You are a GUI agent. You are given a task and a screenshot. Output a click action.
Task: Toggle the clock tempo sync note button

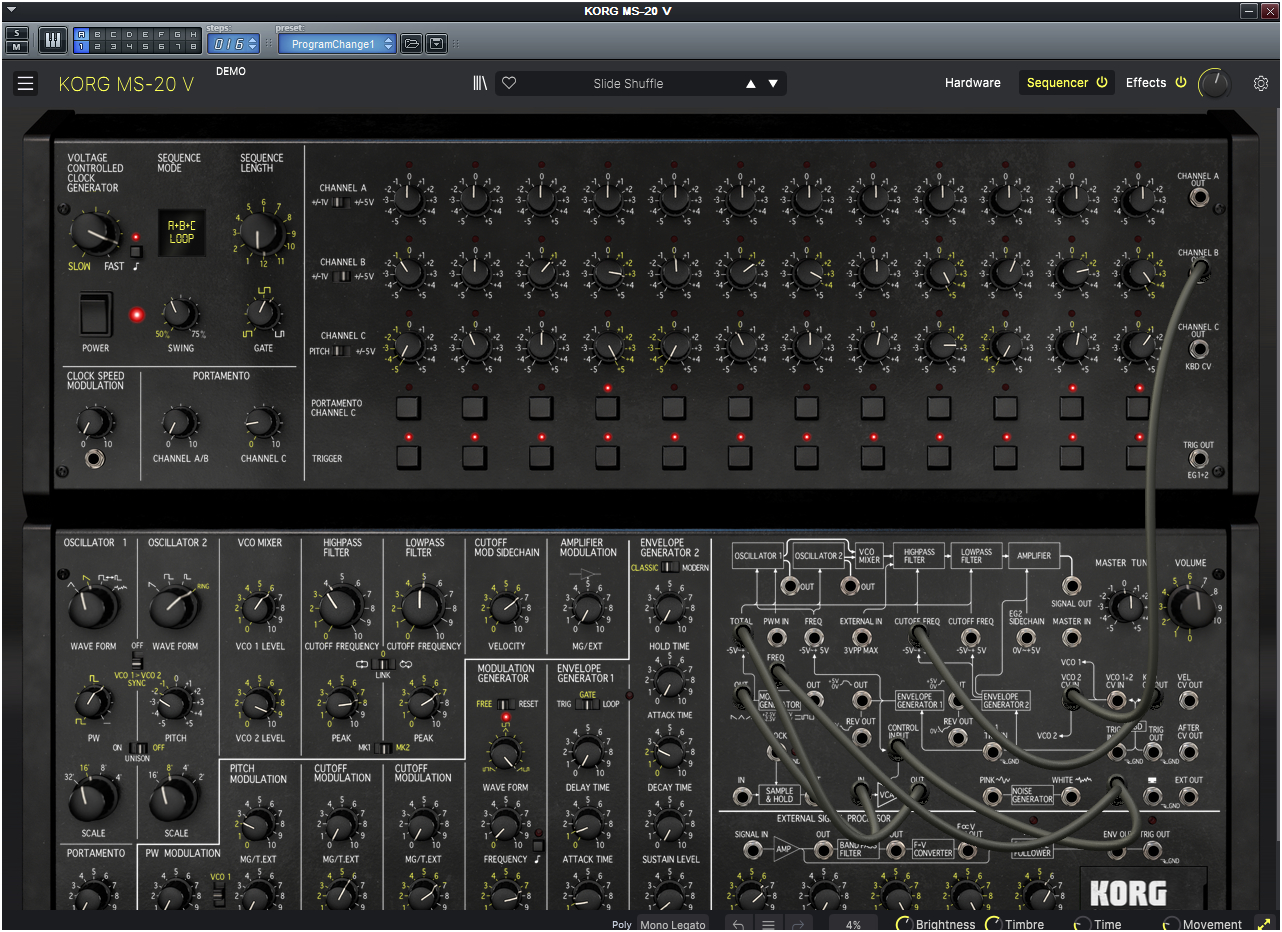136,252
